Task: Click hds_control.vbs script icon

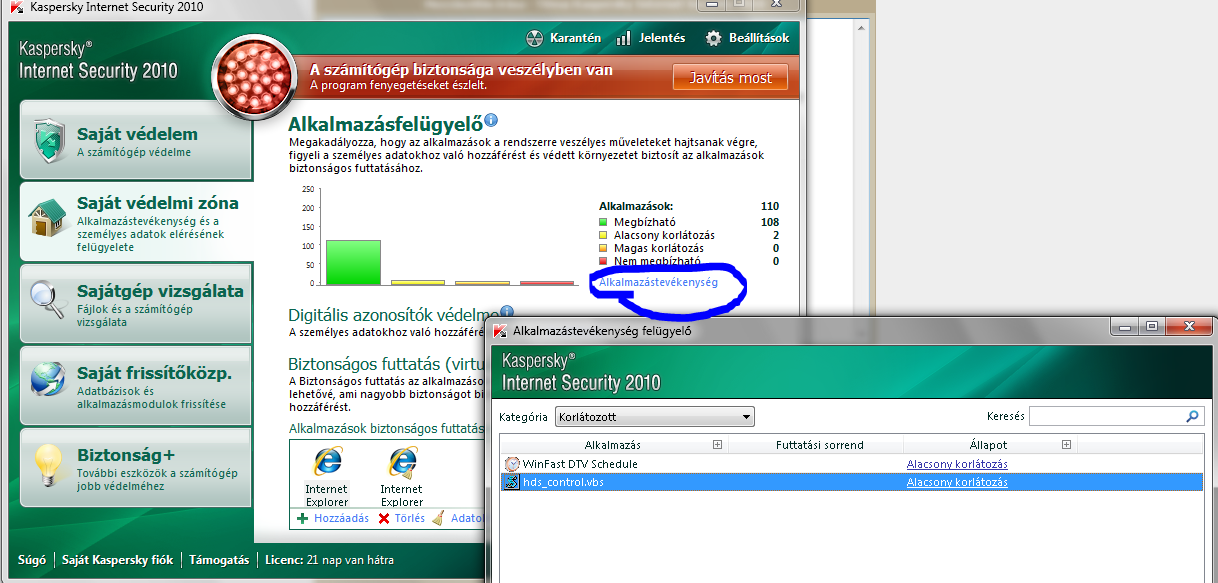Action: coord(512,482)
